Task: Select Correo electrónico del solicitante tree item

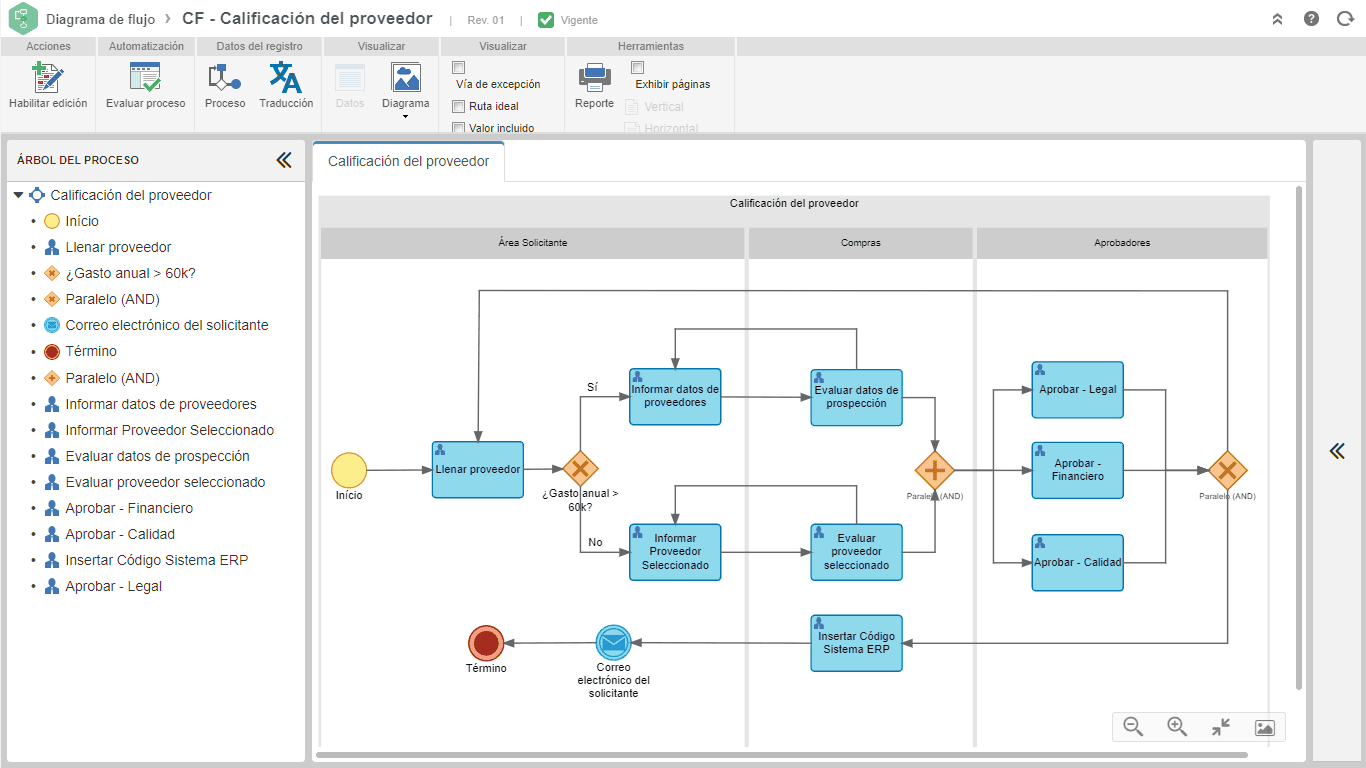Action: pyautogui.click(x=167, y=326)
